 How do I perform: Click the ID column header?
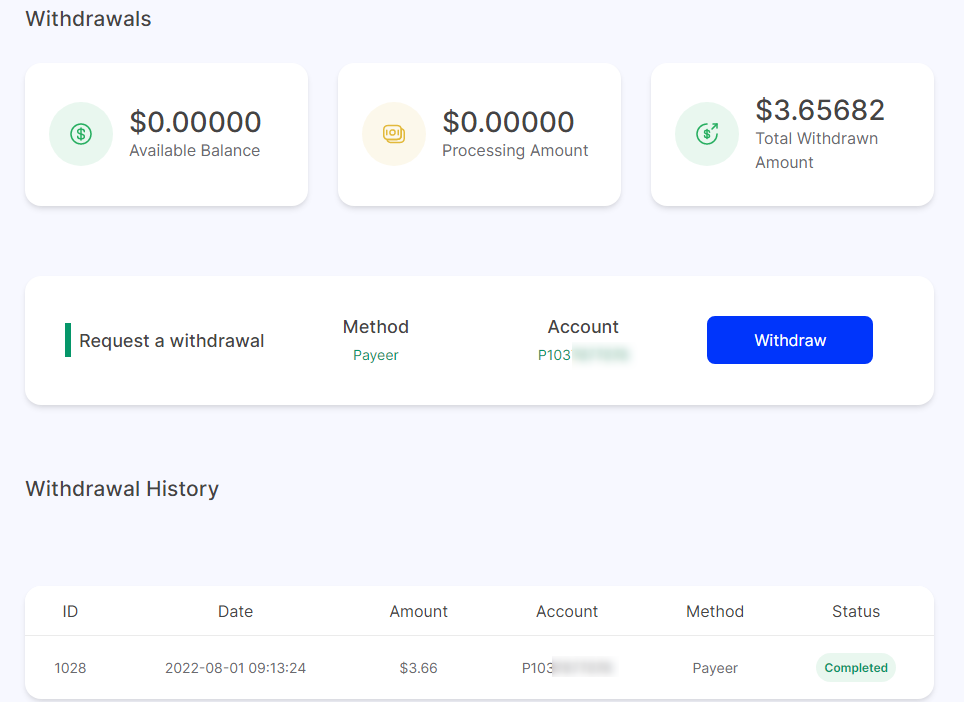click(x=70, y=612)
